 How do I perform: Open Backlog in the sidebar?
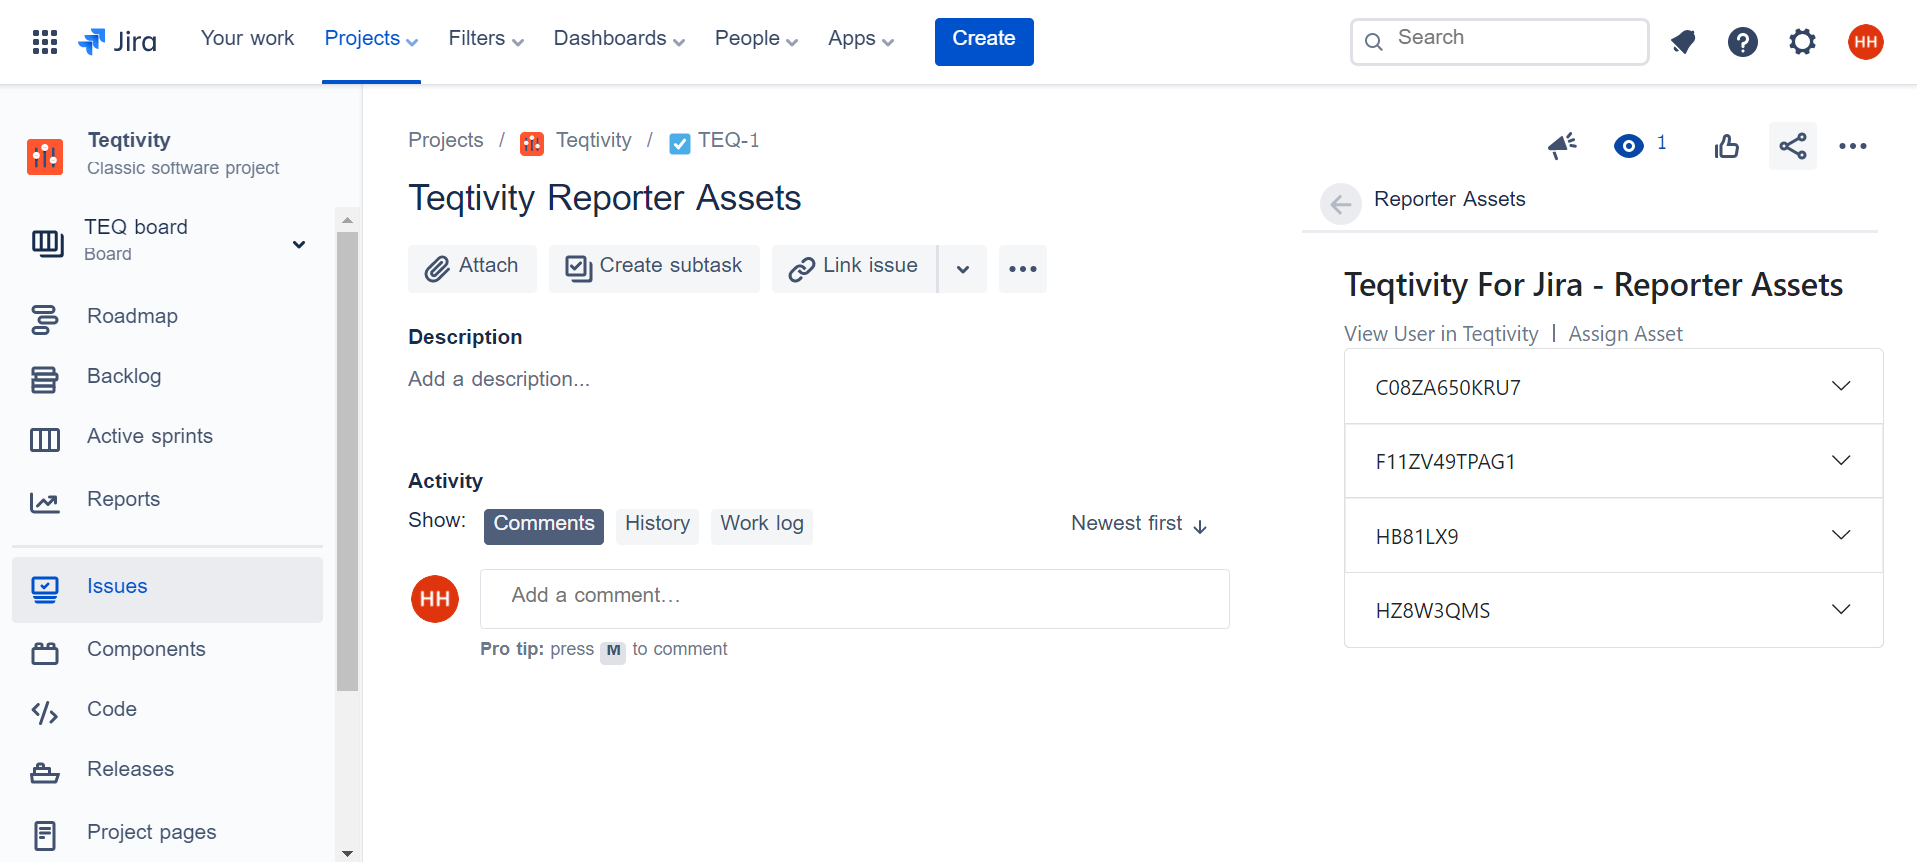coord(168,377)
